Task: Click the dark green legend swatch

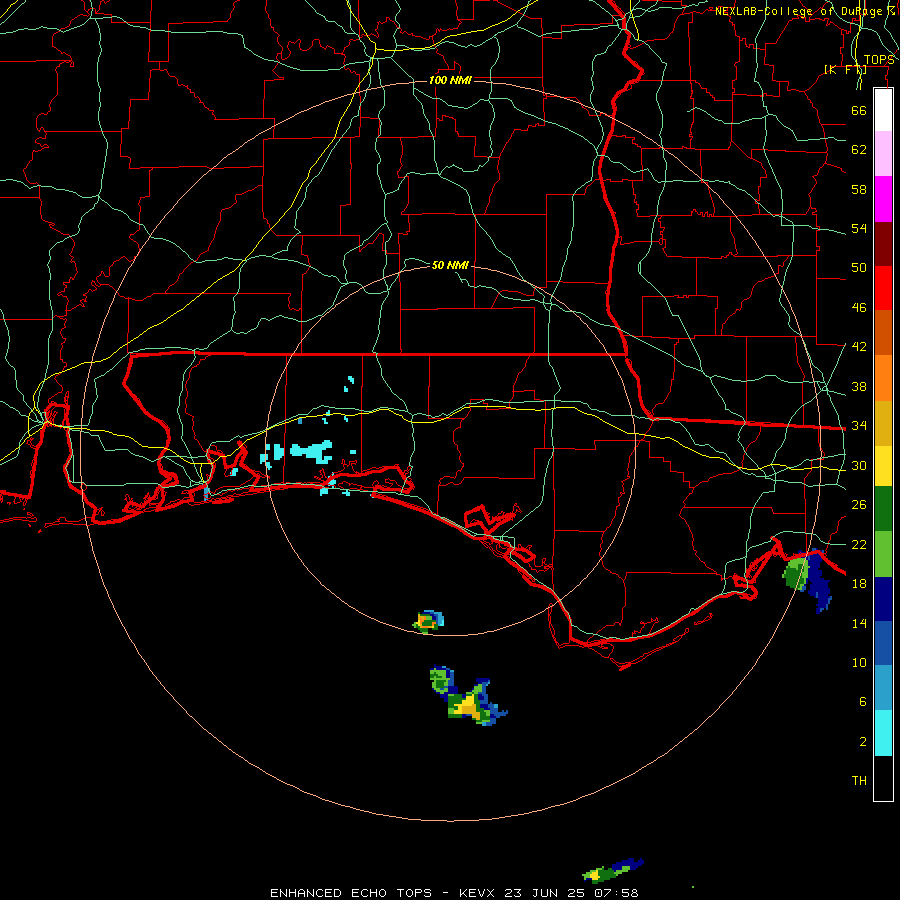Action: pos(883,509)
